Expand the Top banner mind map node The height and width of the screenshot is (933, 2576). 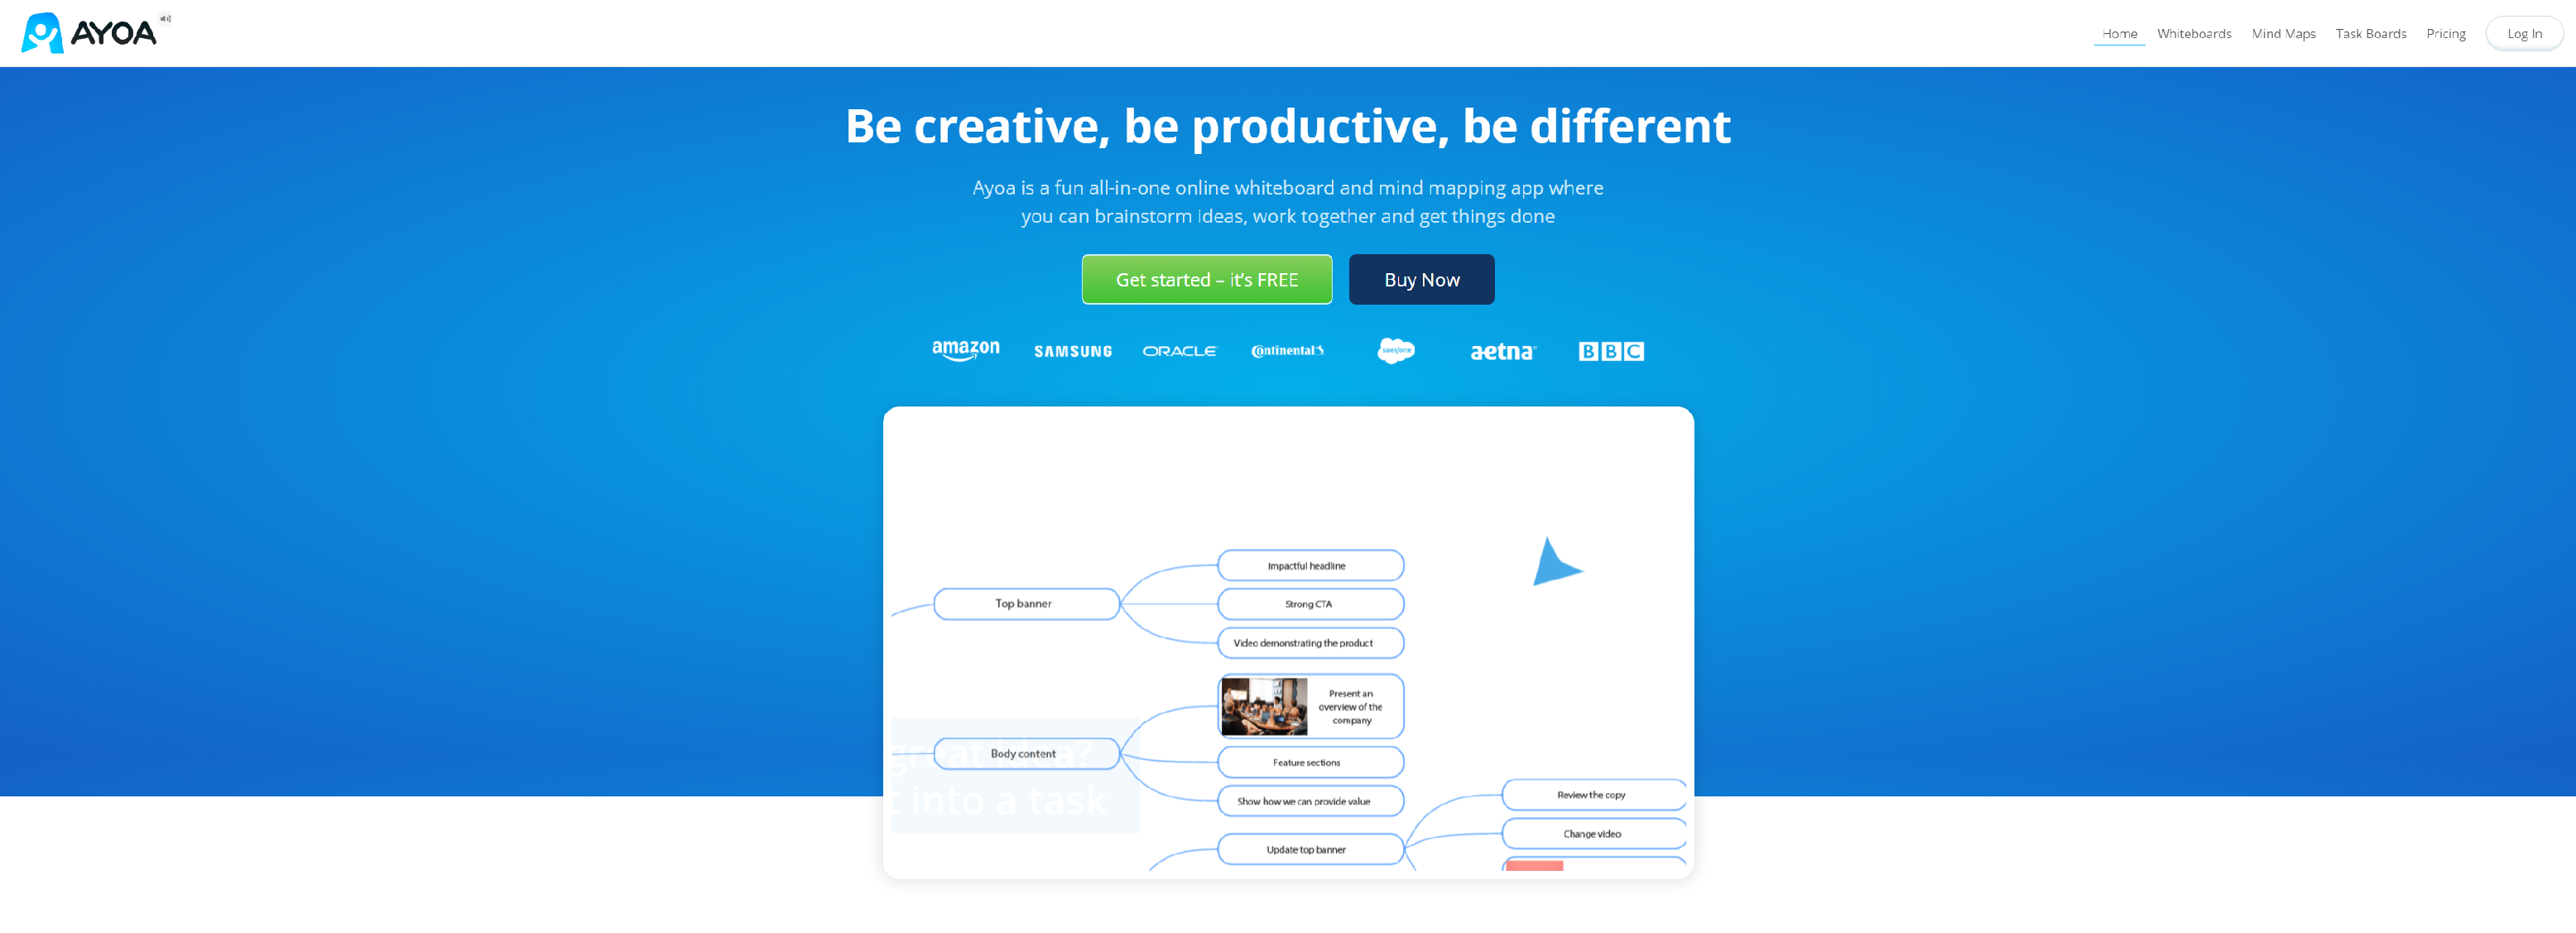[1021, 601]
